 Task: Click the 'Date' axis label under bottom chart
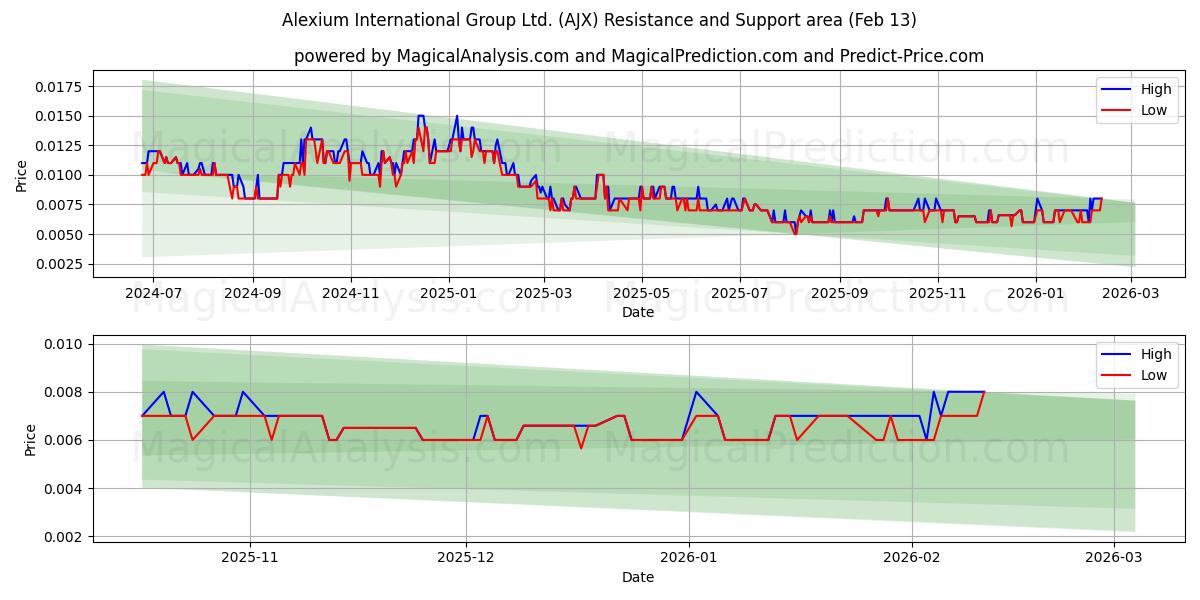pos(638,577)
